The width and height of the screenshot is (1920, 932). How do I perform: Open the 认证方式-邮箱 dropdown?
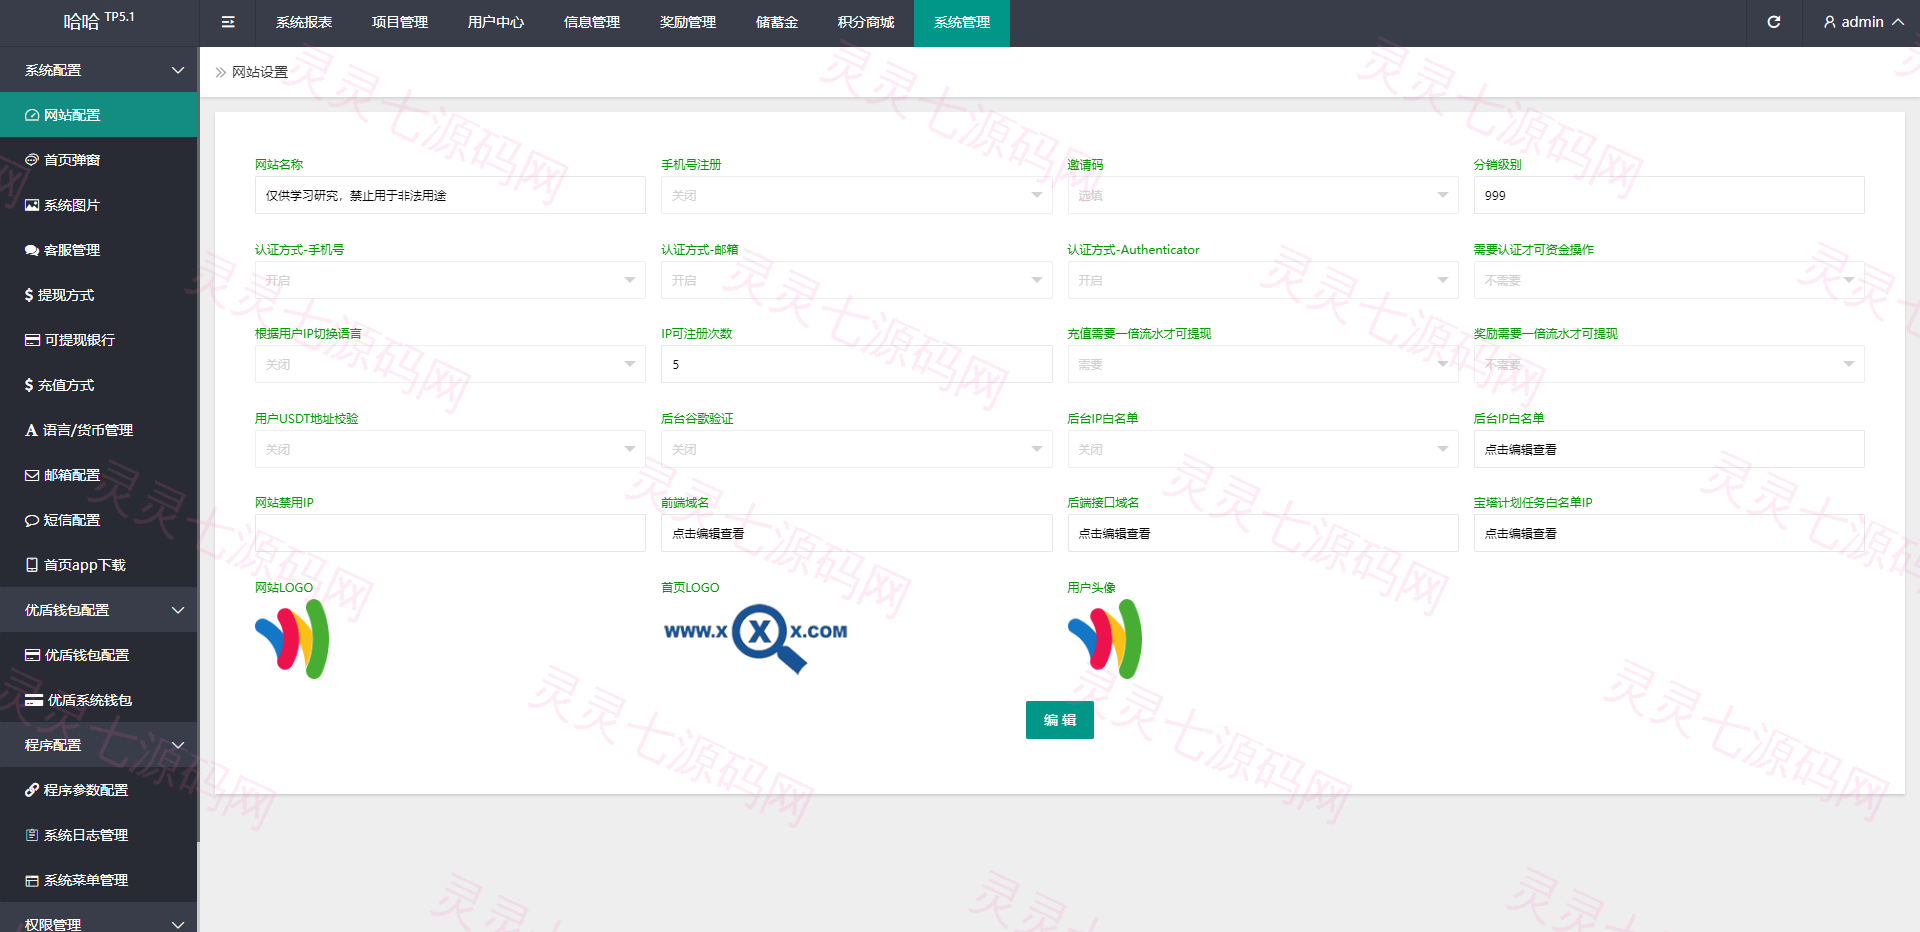pyautogui.click(x=856, y=280)
